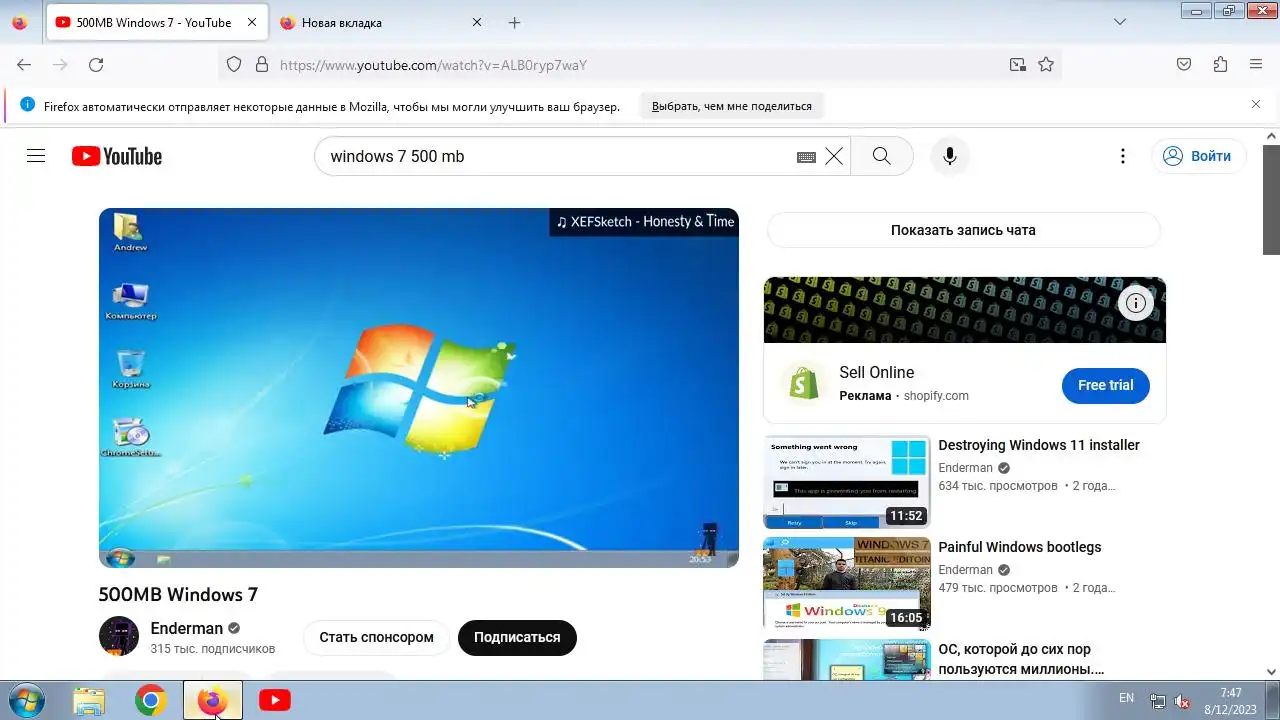Open YouTube app from the taskbar

pos(275,700)
